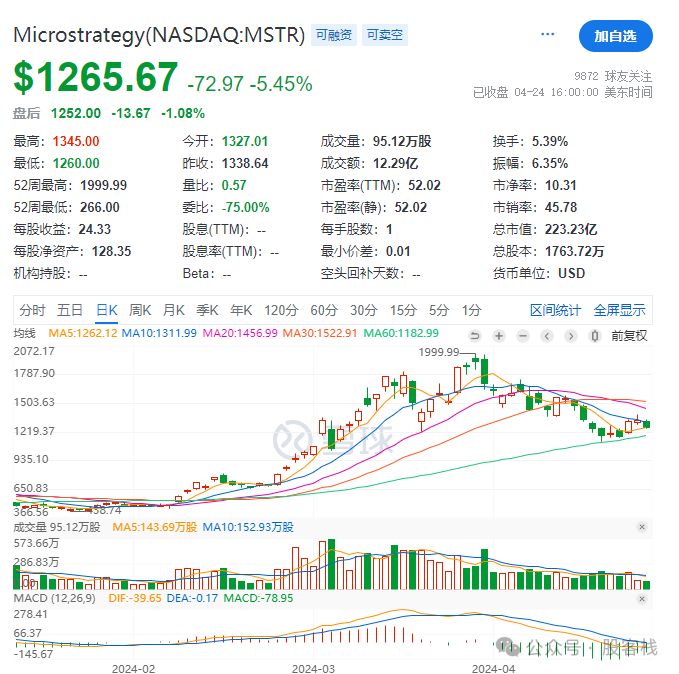Zoom out the chart with minus icon

(x=523, y=336)
